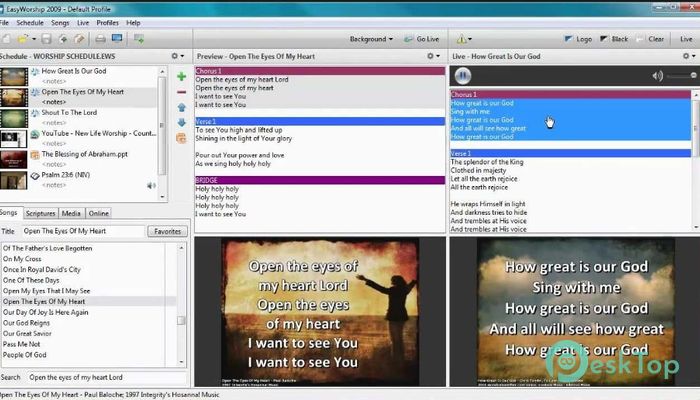Click the schedule list scroll-down arrow
The width and height of the screenshot is (700, 400).
[x=162, y=197]
